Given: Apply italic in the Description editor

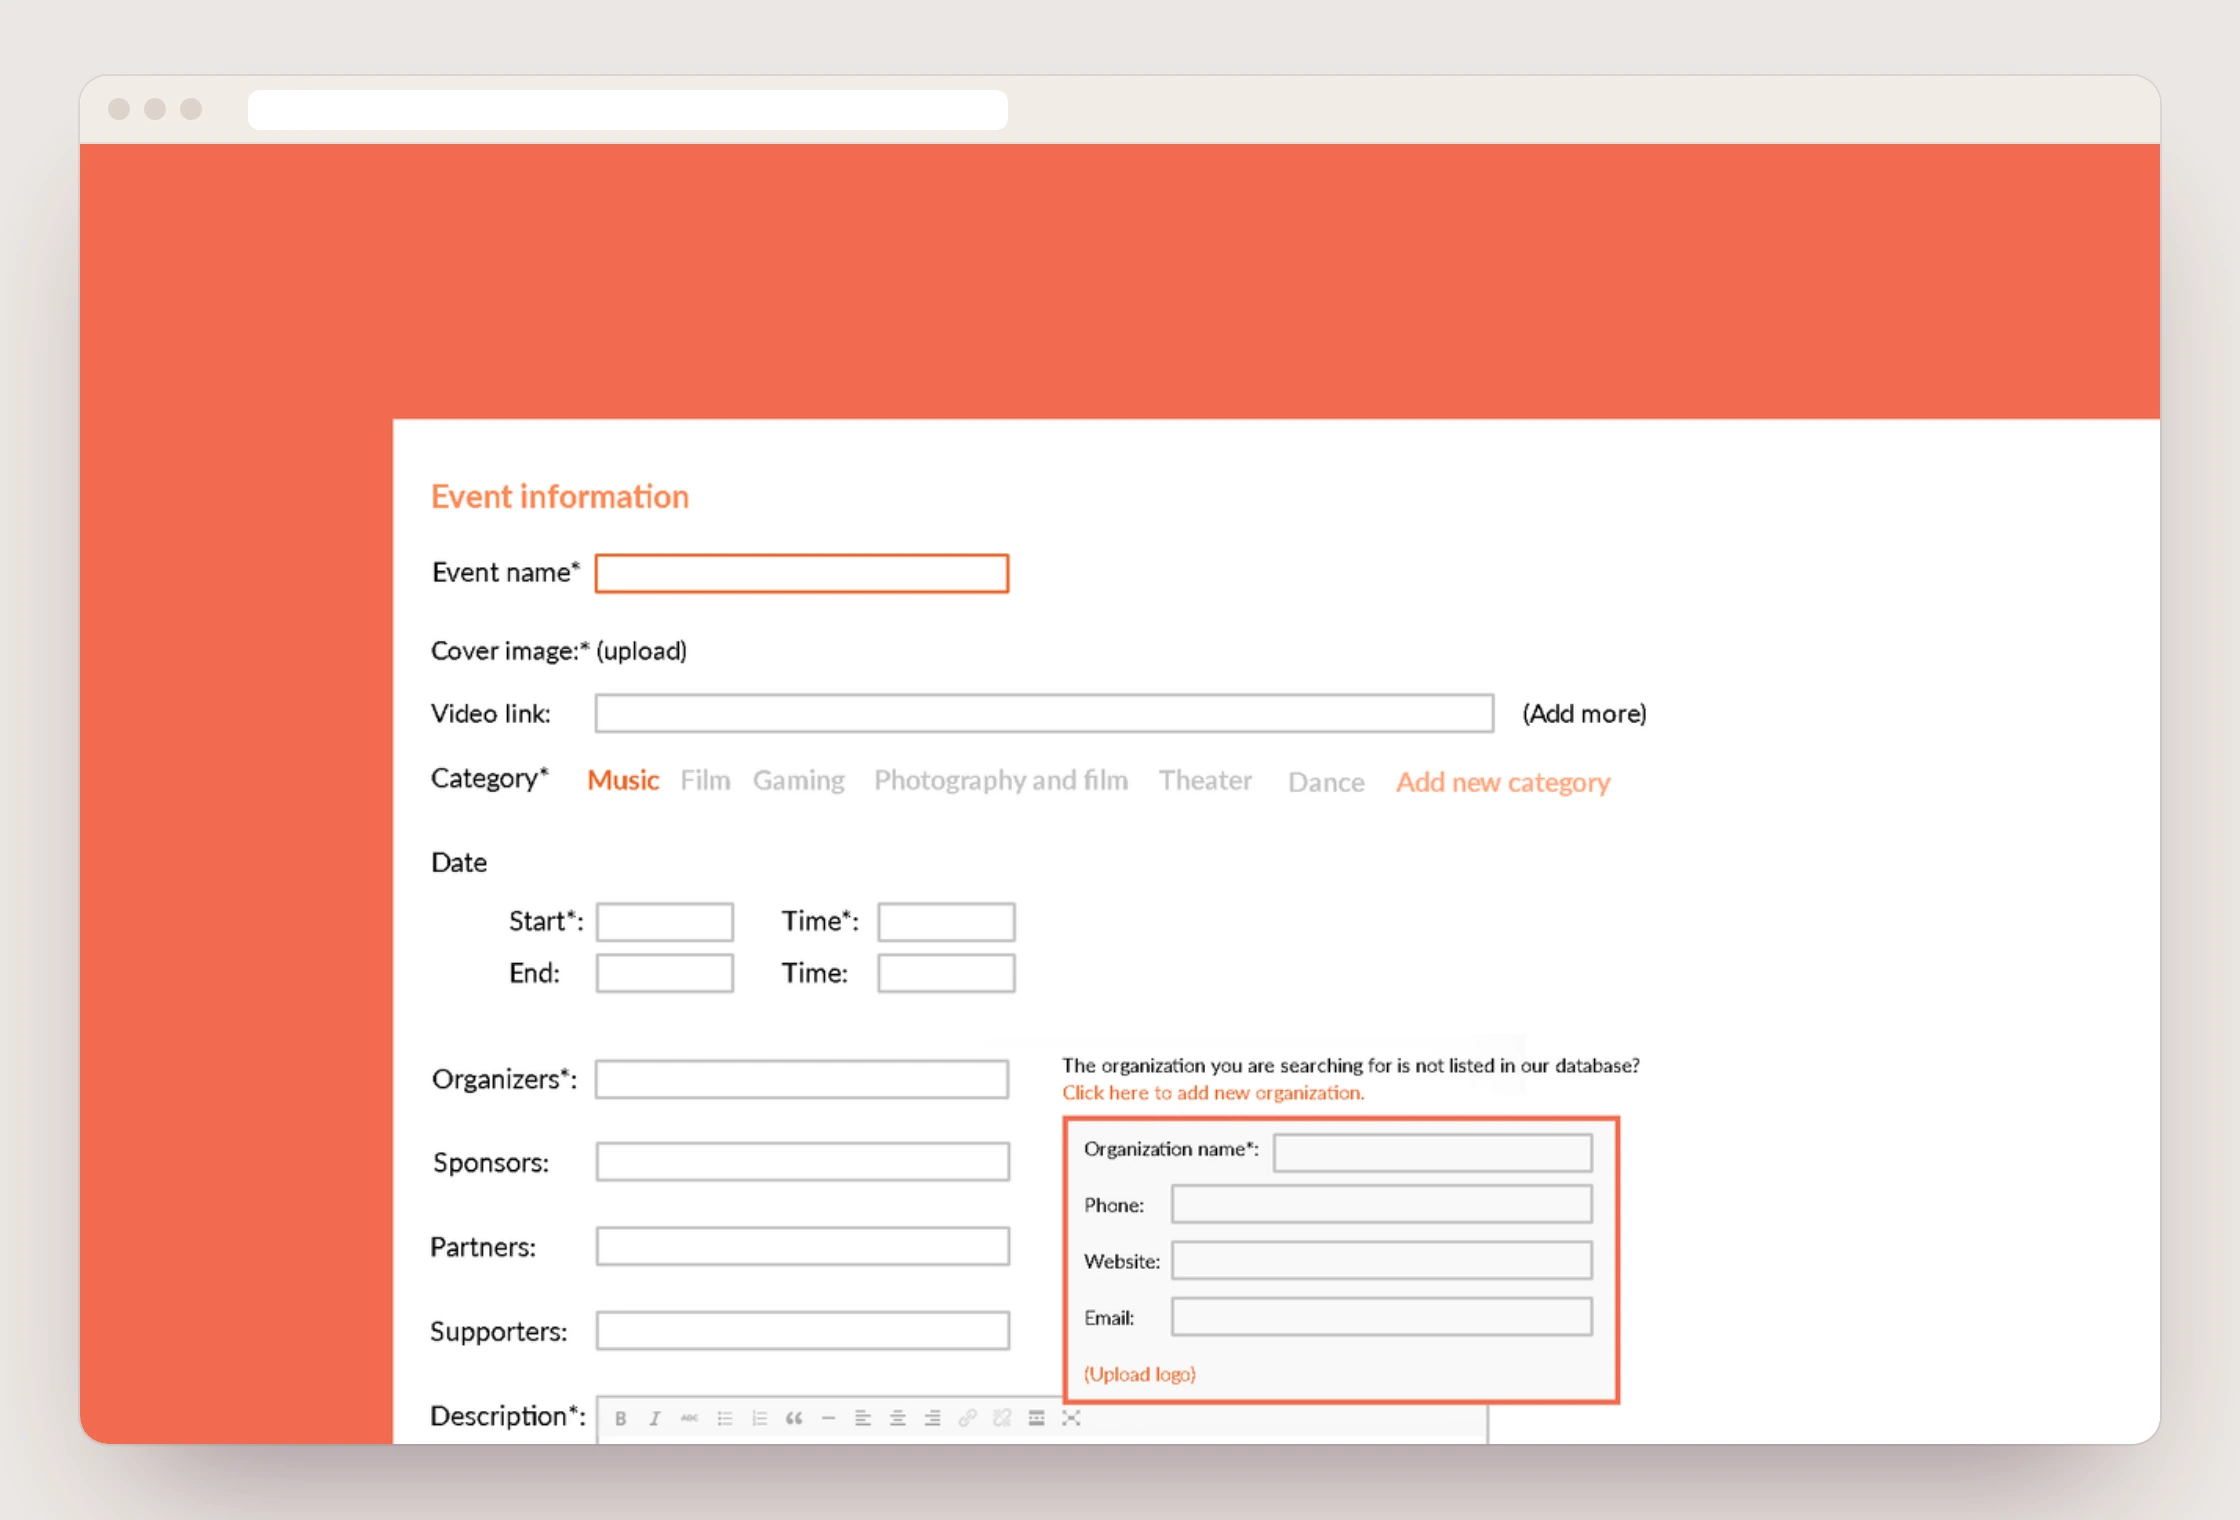Looking at the screenshot, I should click(x=655, y=1418).
